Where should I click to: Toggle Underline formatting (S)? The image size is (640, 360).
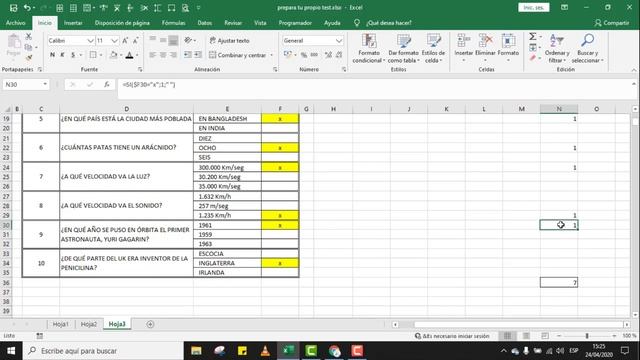click(73, 55)
